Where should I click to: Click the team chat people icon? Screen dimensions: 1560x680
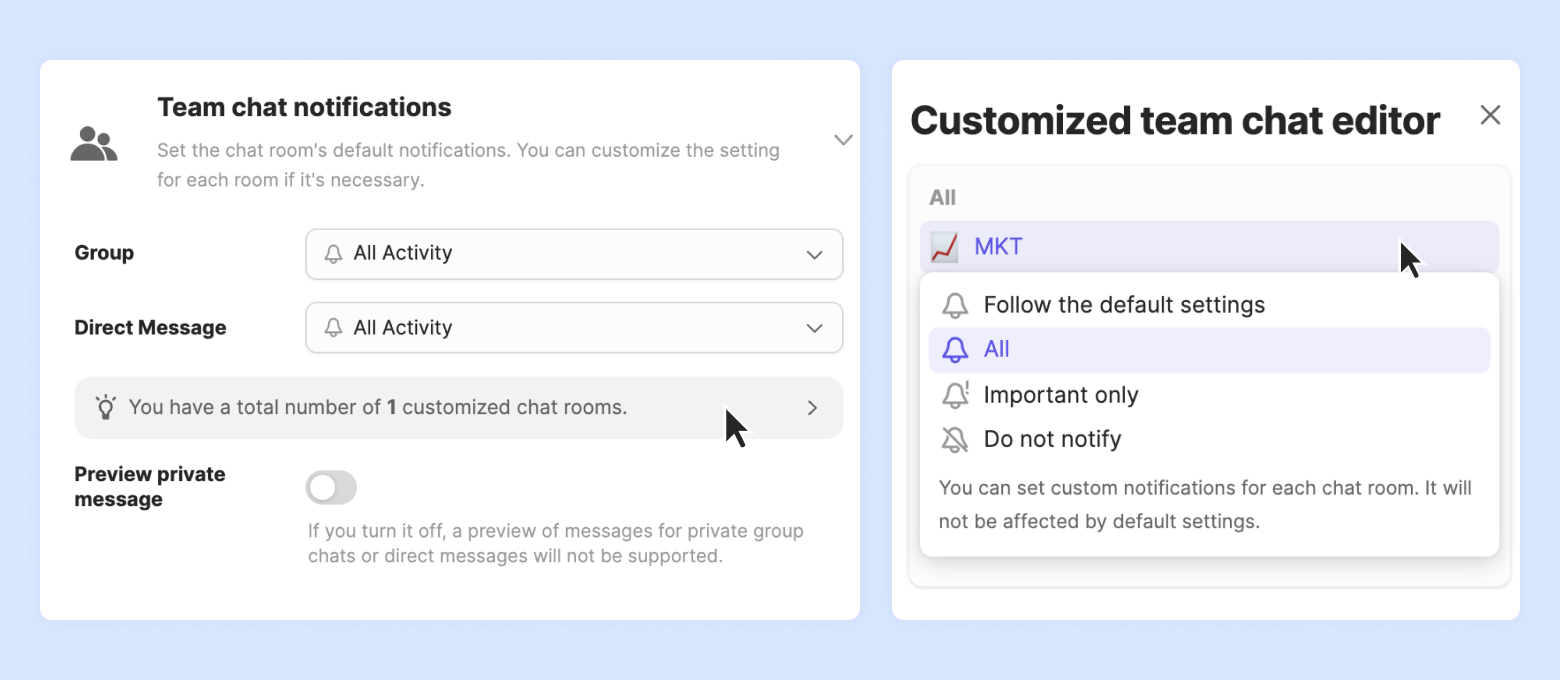[x=94, y=144]
